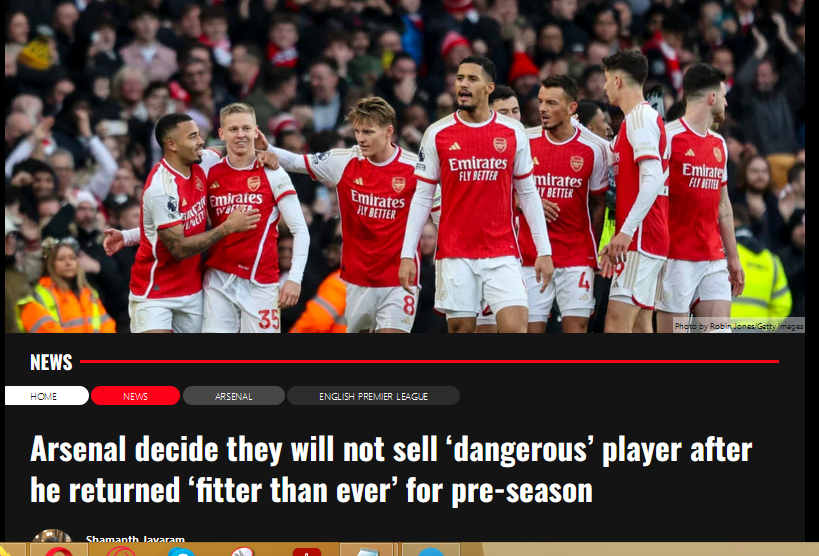819x556 pixels.
Task: Open the Notepad taskbar icon
Action: click(367, 552)
